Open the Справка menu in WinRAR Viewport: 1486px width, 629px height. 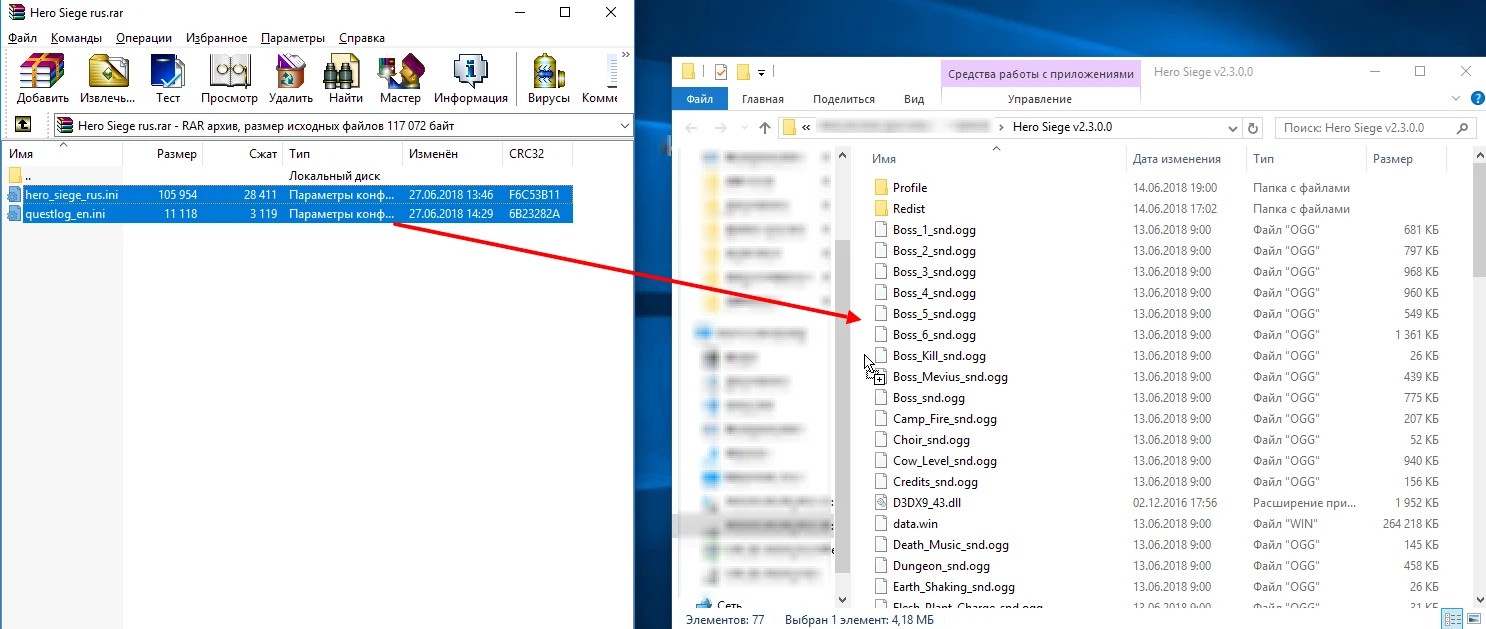click(x=362, y=38)
